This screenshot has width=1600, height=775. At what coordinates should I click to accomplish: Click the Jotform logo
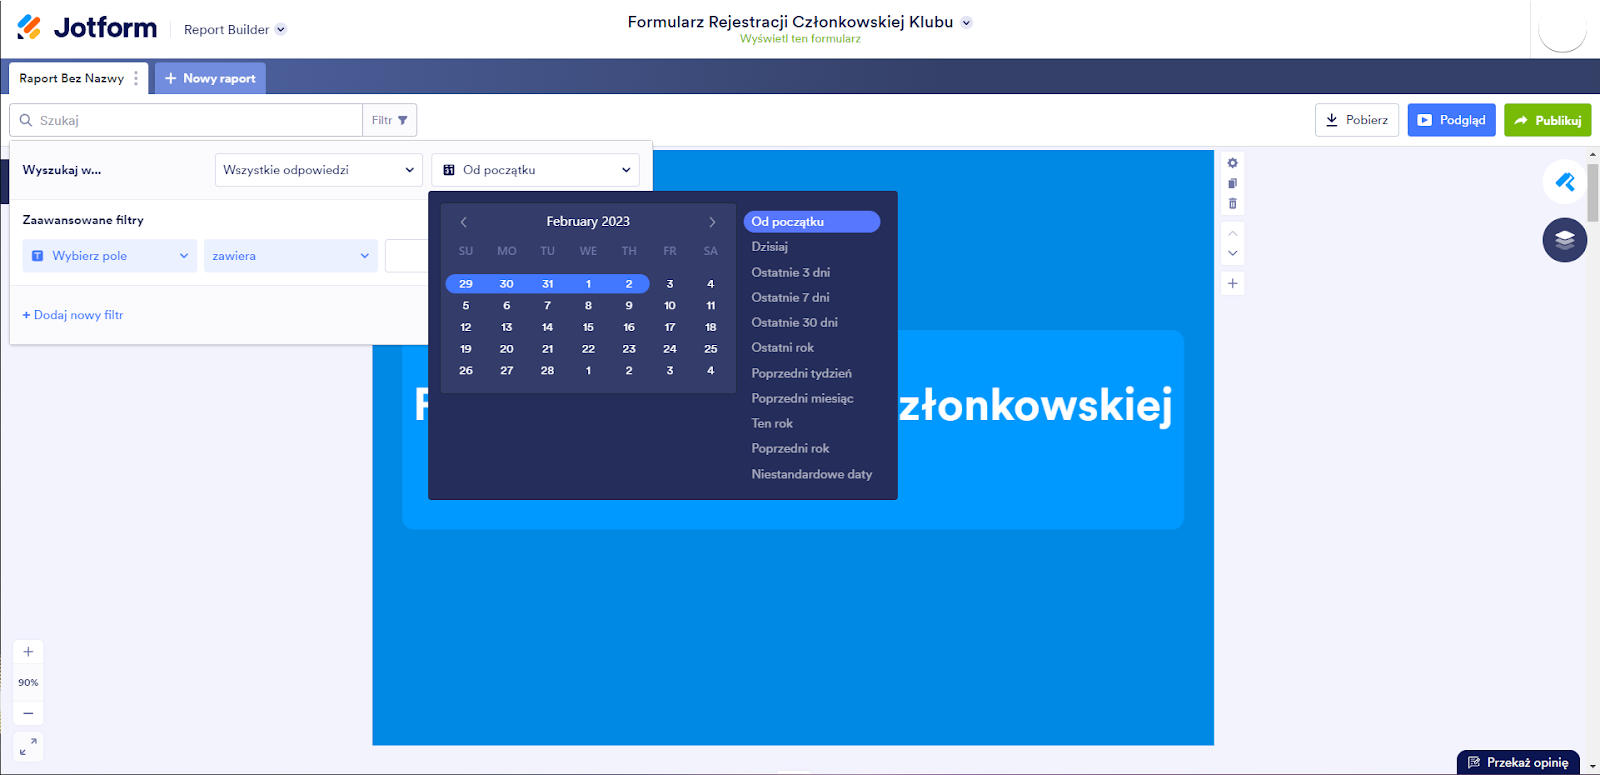tap(87, 28)
